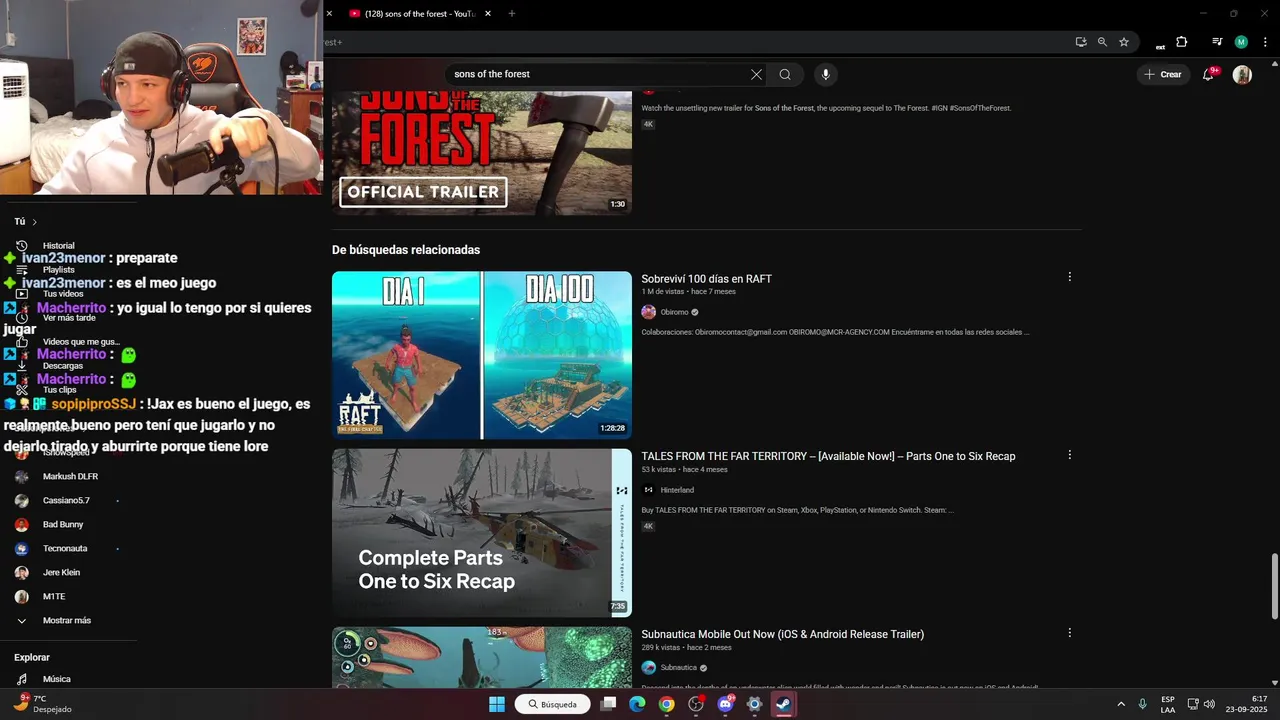Open Historial in sidebar
The height and width of the screenshot is (720, 1280).
tap(58, 246)
